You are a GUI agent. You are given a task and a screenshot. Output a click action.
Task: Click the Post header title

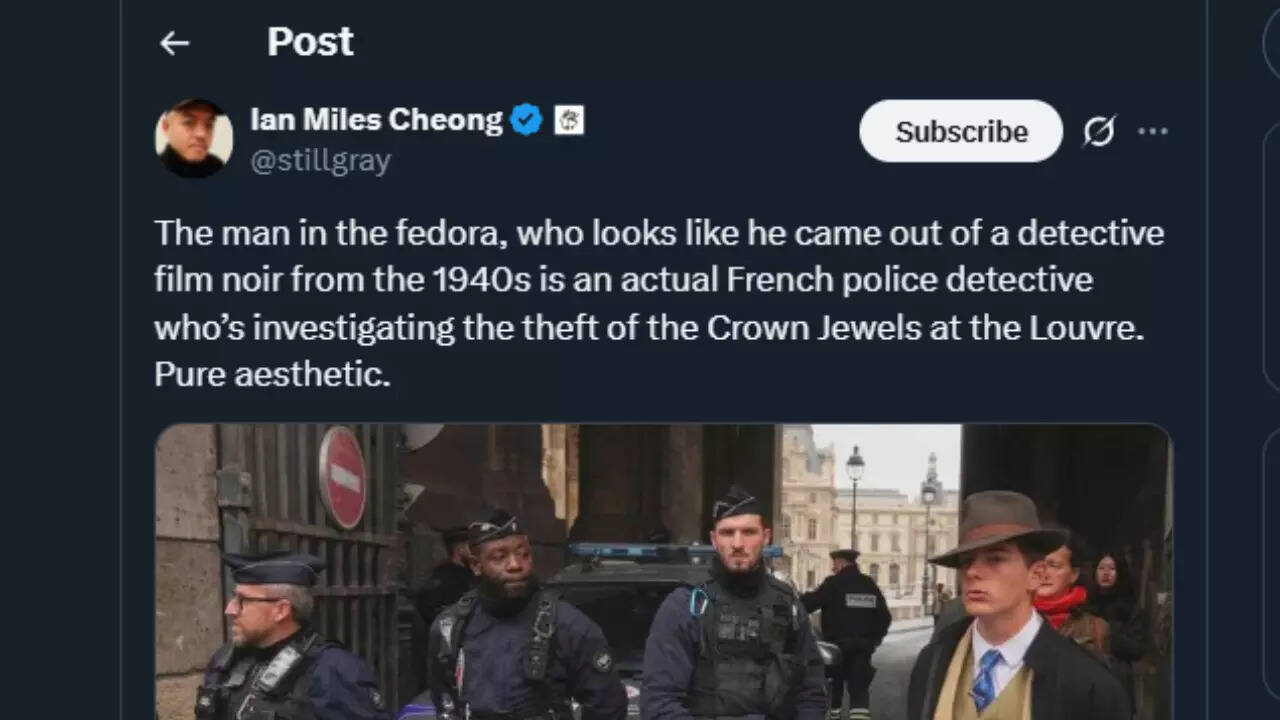tap(309, 42)
